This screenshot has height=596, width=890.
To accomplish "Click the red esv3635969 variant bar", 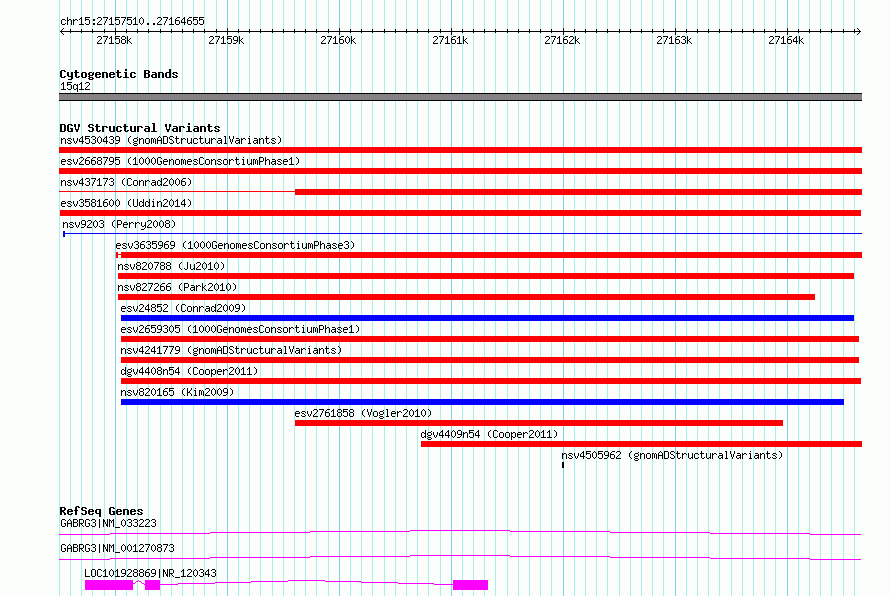I will (489, 255).
